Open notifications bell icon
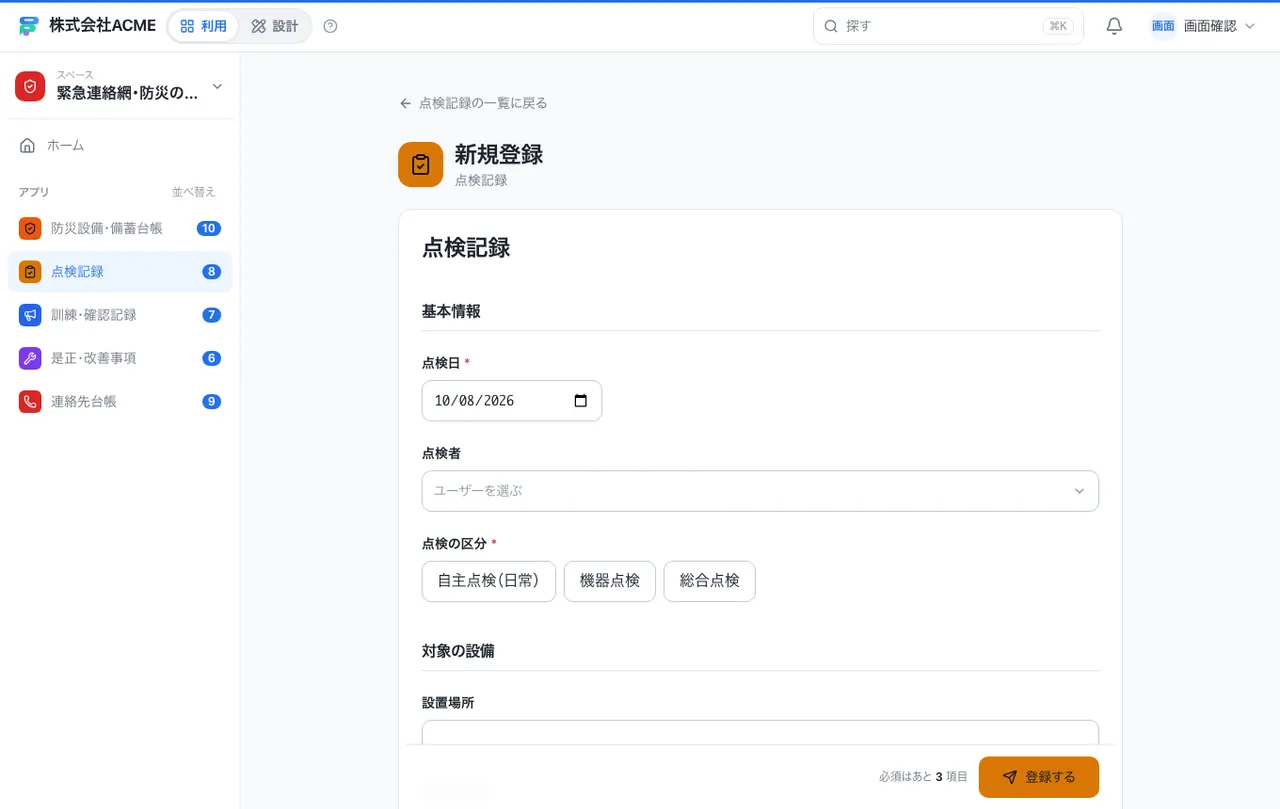The image size is (1280, 809). click(1114, 26)
